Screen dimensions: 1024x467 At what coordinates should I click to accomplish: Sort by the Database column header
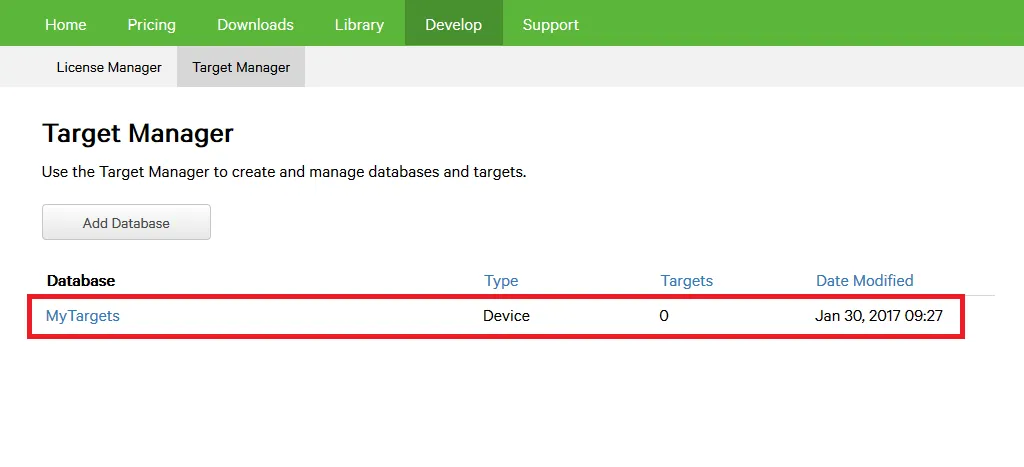click(x=81, y=281)
